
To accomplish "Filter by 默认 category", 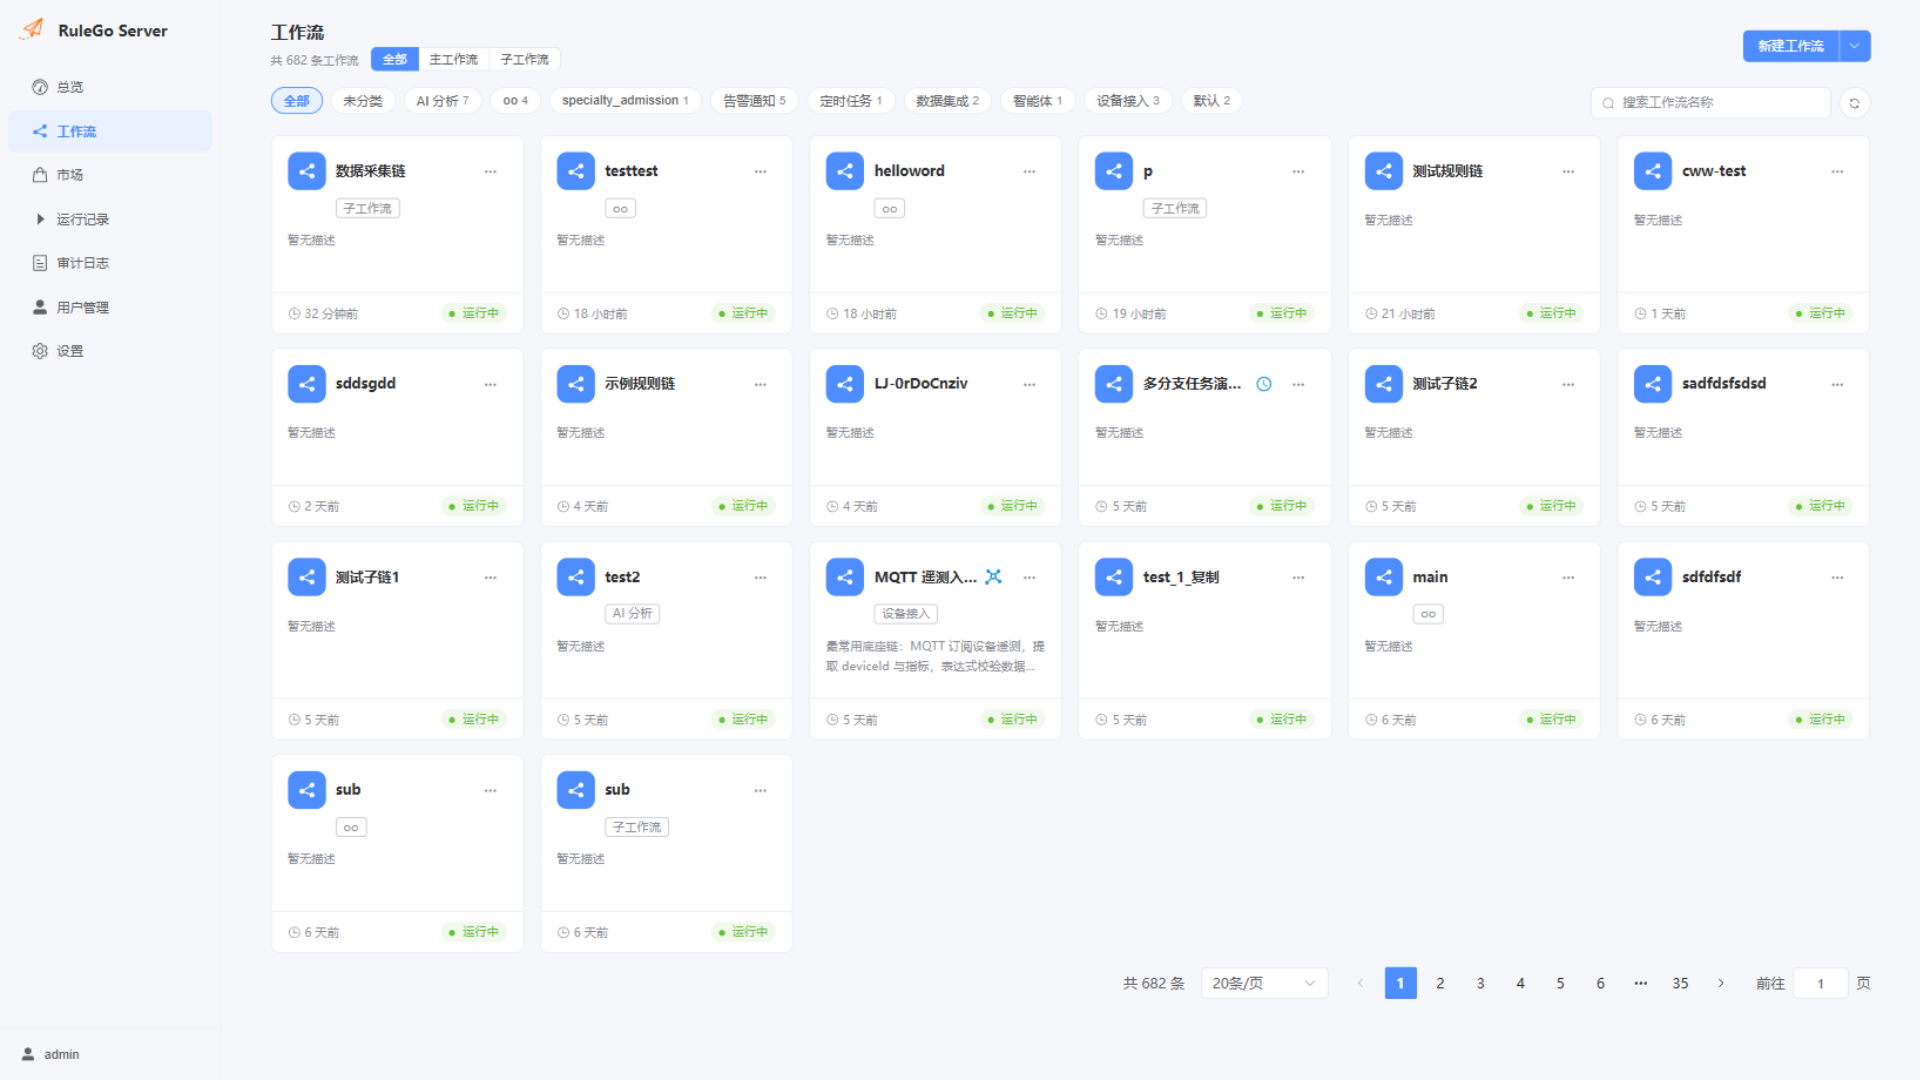I will [1212, 101].
